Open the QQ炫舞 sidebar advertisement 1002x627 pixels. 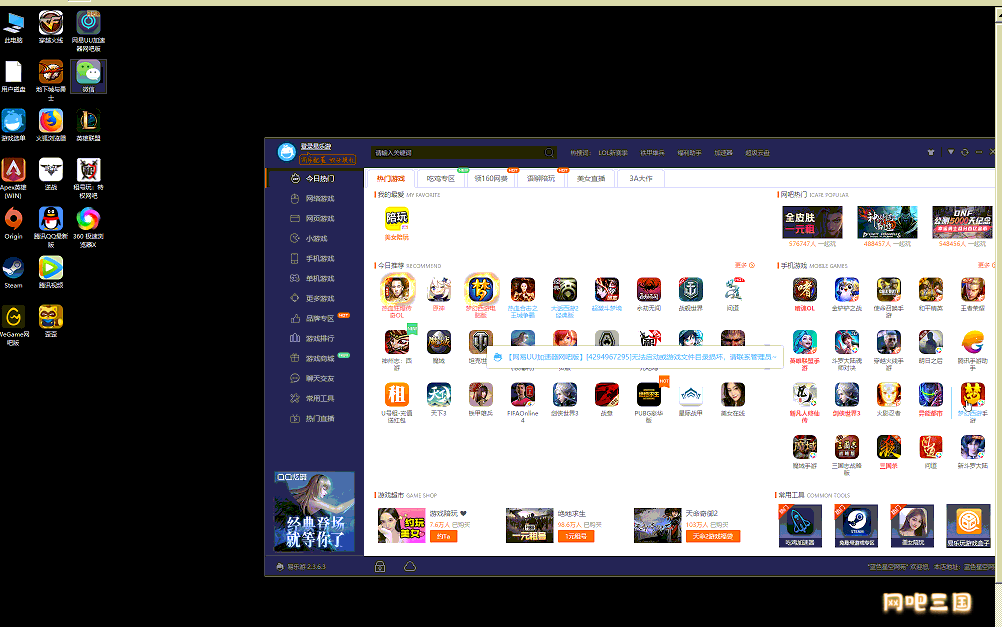pos(314,511)
